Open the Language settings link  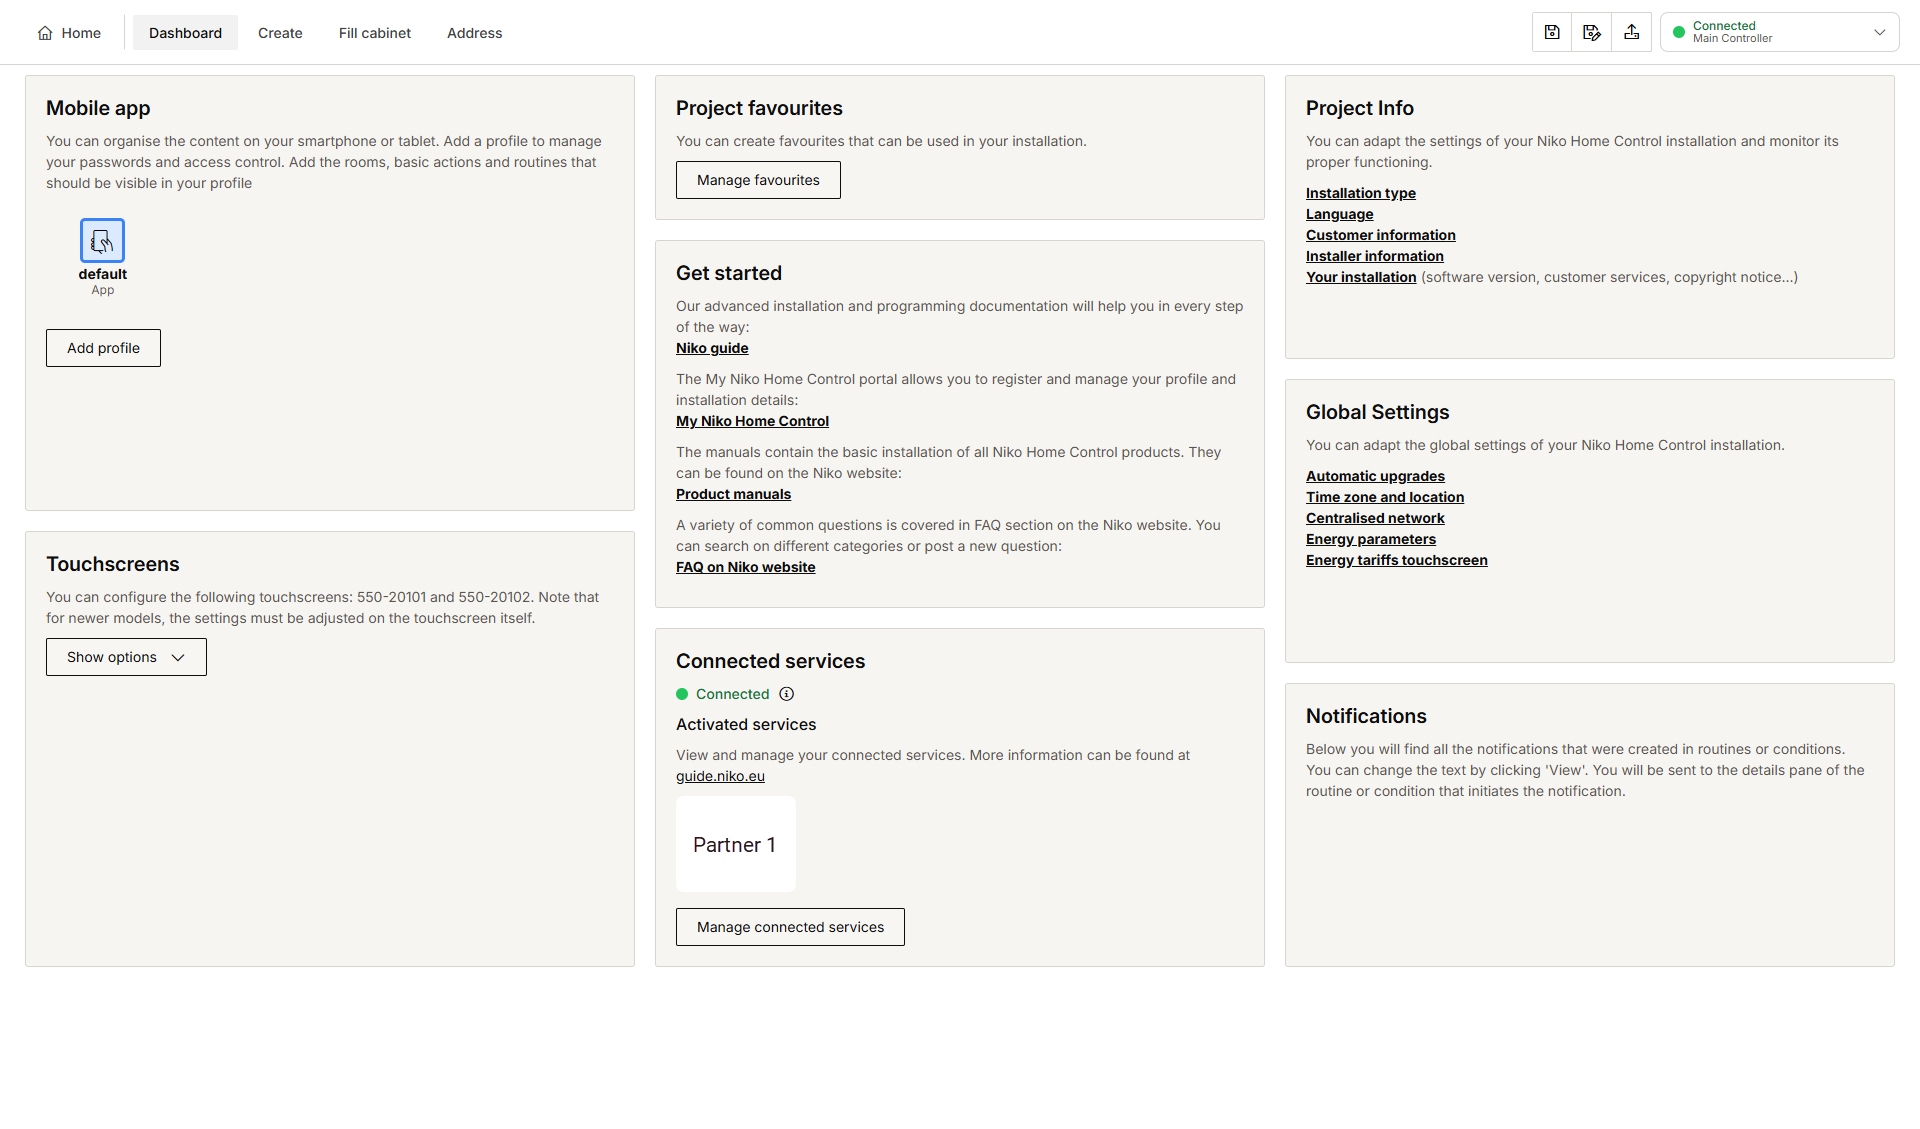pyautogui.click(x=1339, y=214)
